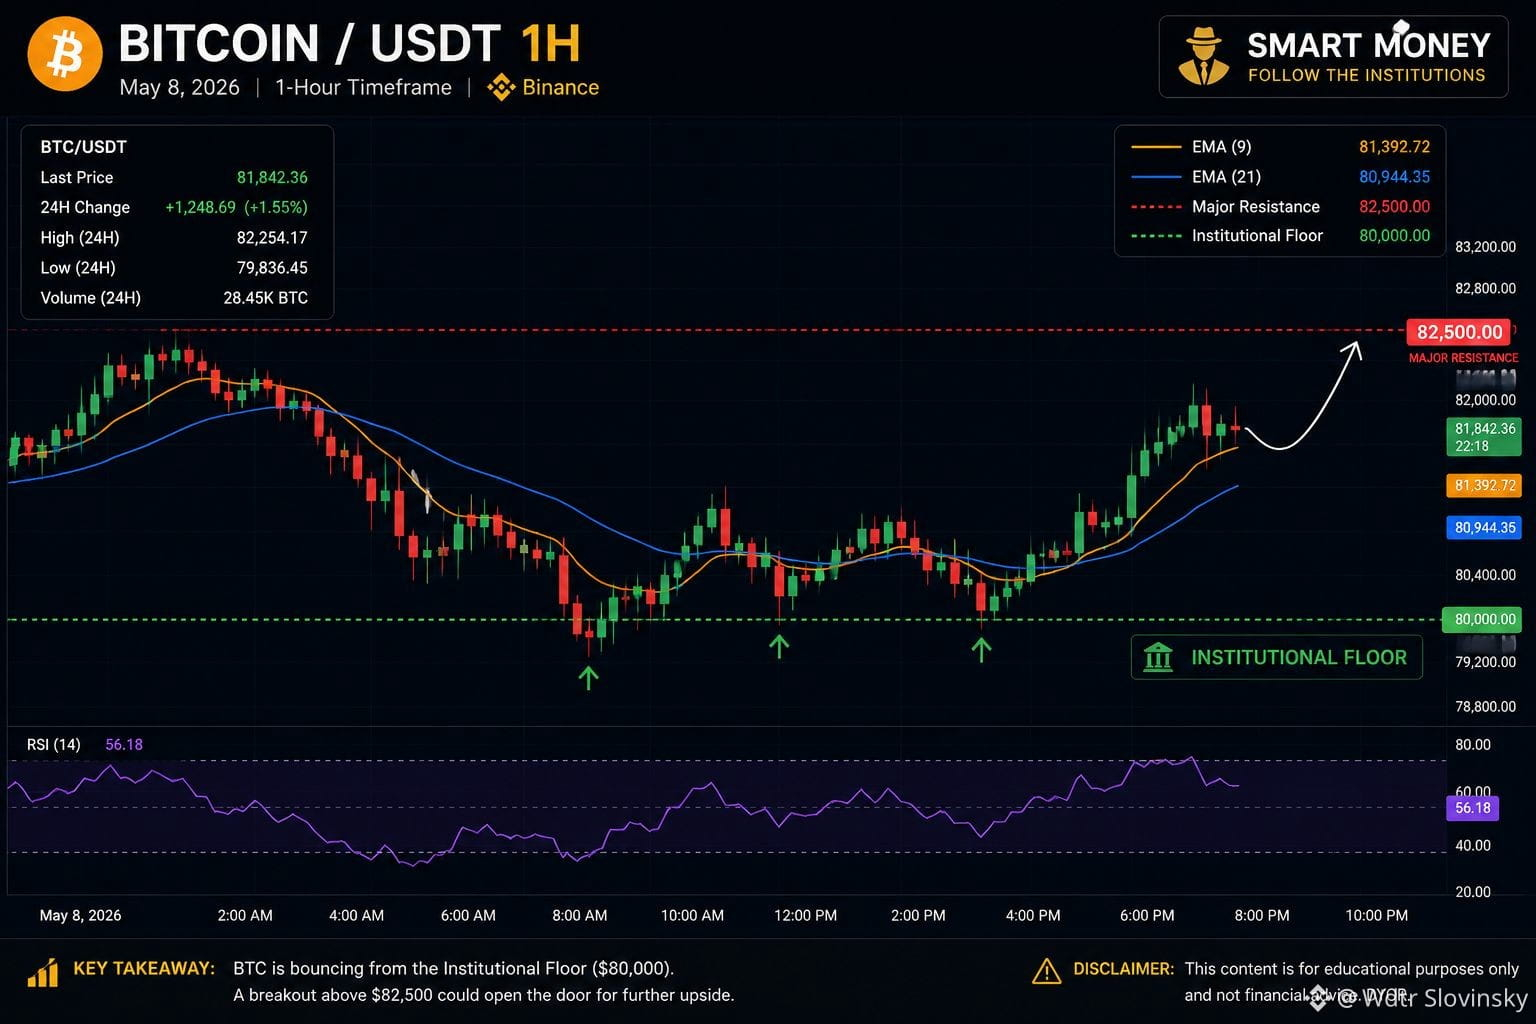Click the 20.00 RSI axis label
The width and height of the screenshot is (1536, 1024).
(x=1473, y=892)
